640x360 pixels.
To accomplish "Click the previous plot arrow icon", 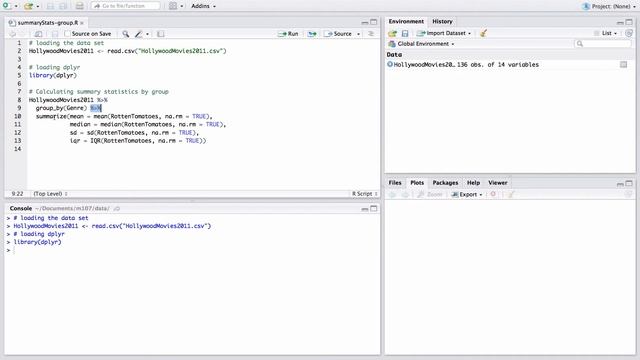I will 392,195.
